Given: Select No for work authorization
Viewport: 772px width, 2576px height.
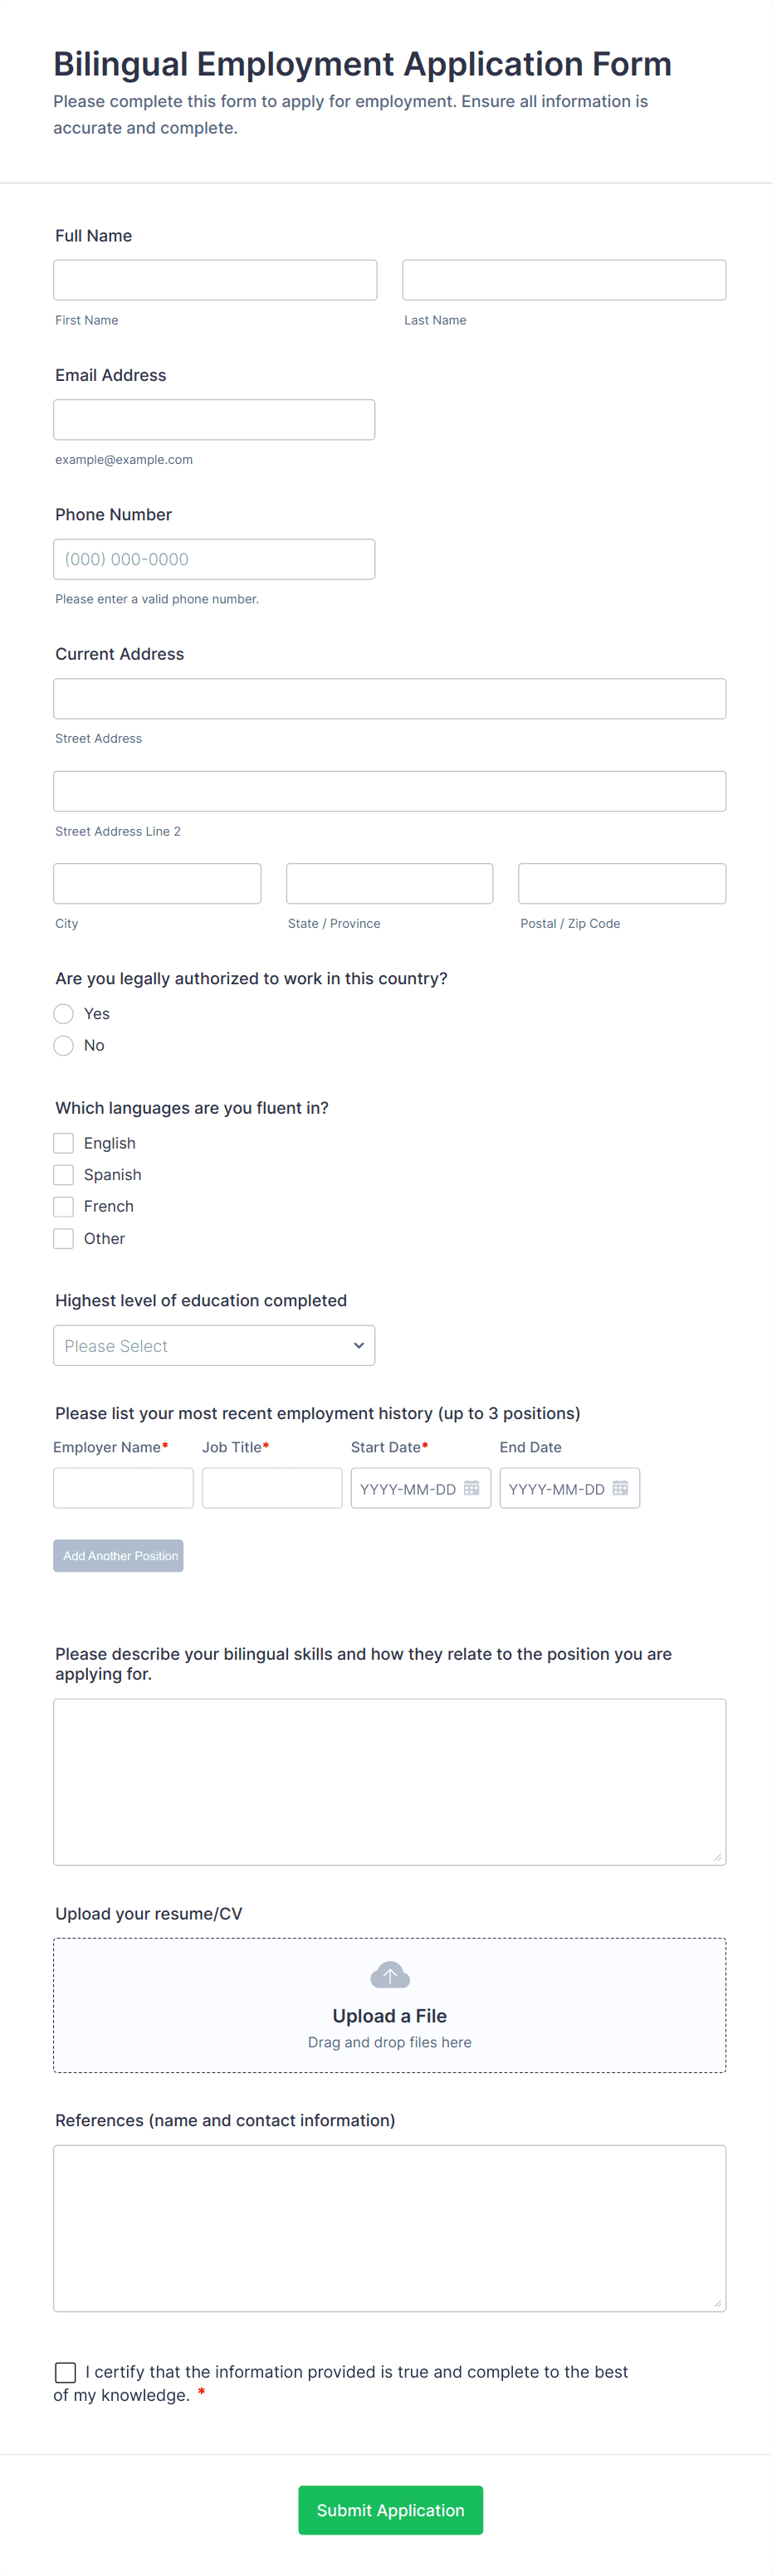Looking at the screenshot, I should [x=64, y=1046].
